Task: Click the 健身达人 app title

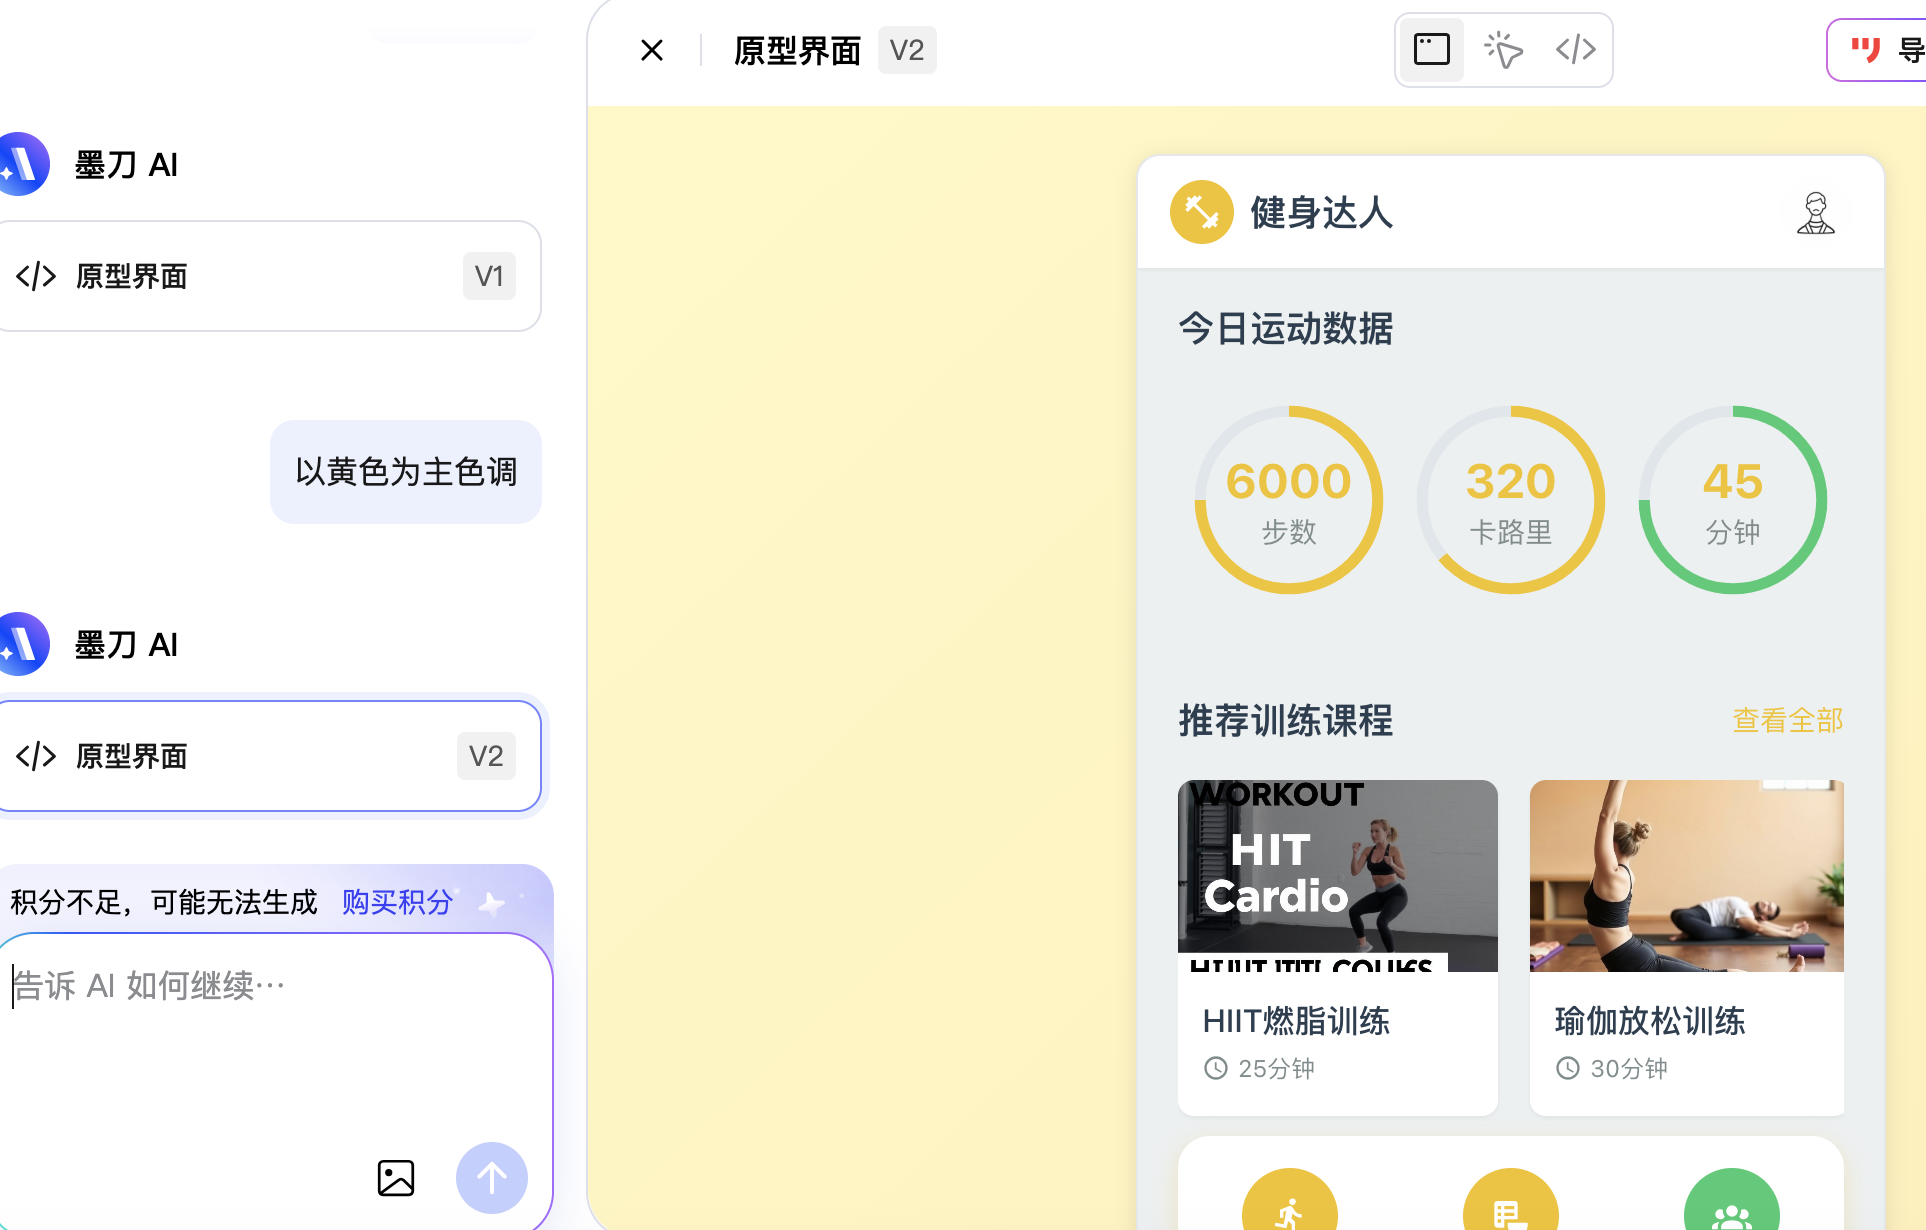Action: pyautogui.click(x=1321, y=212)
